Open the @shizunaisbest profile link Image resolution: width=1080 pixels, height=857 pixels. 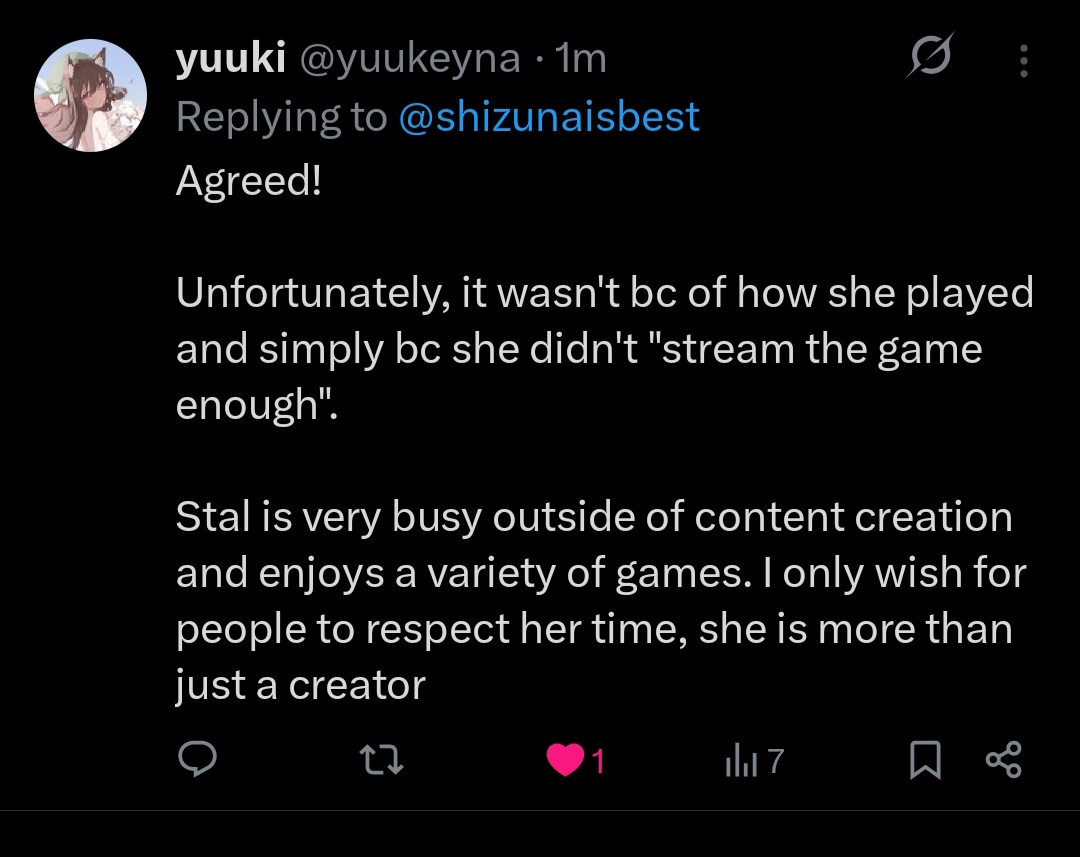(549, 117)
